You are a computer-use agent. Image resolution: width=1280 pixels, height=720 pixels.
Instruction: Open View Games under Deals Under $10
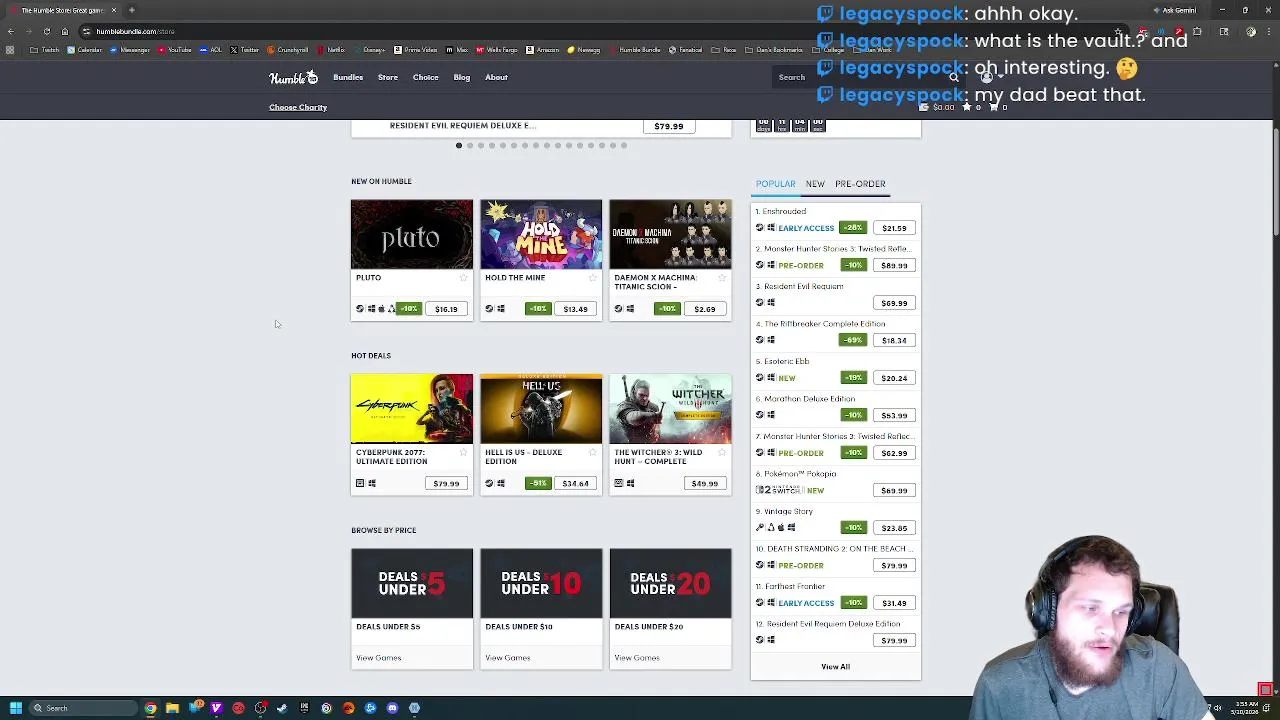508,658
